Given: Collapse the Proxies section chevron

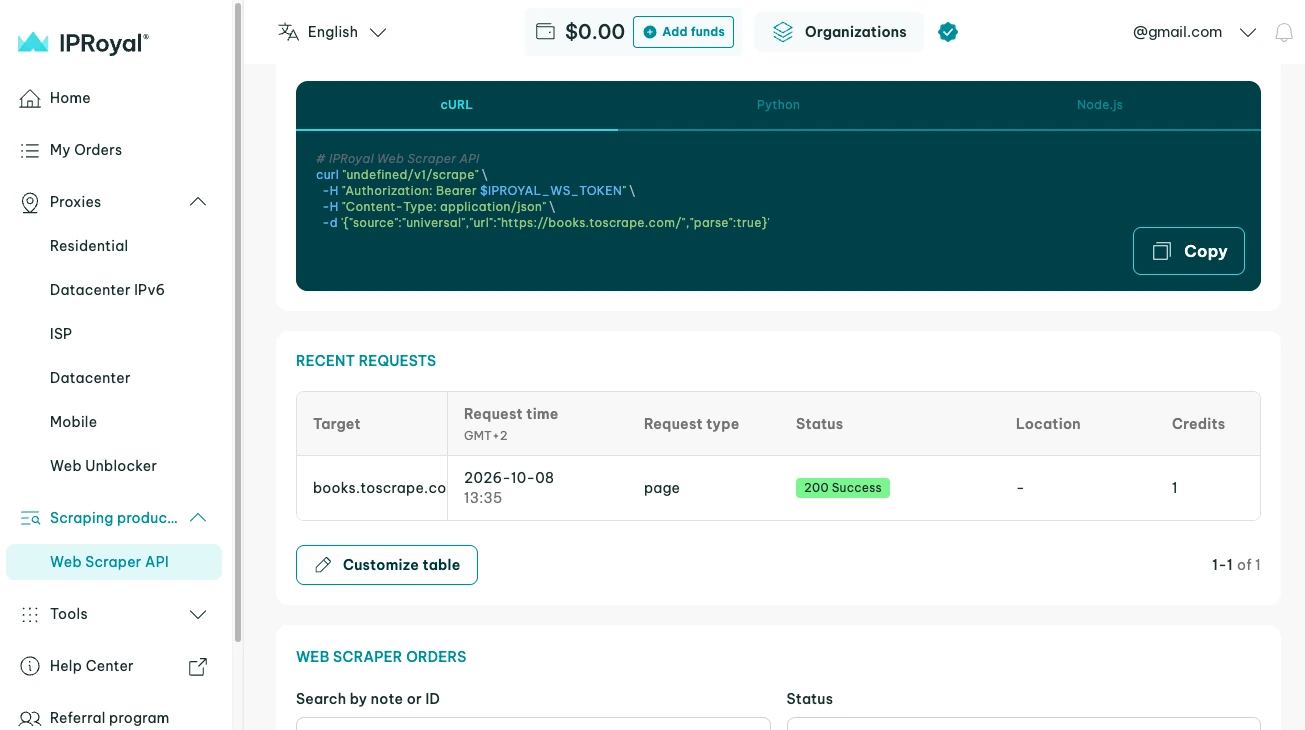Looking at the screenshot, I should pyautogui.click(x=198, y=202).
